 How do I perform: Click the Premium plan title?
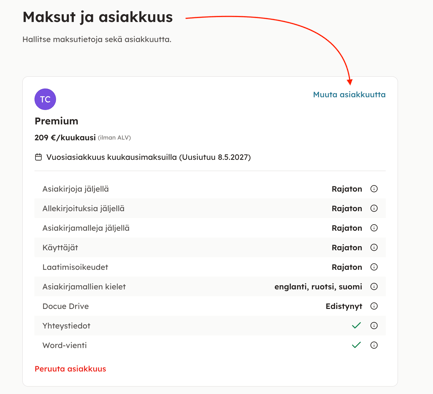pos(56,121)
